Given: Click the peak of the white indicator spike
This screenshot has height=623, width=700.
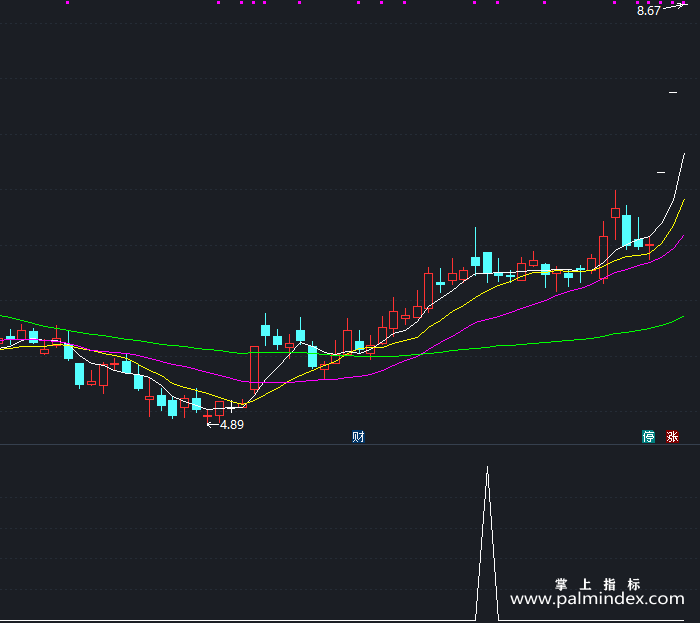Looking at the screenshot, I should (x=487, y=468).
